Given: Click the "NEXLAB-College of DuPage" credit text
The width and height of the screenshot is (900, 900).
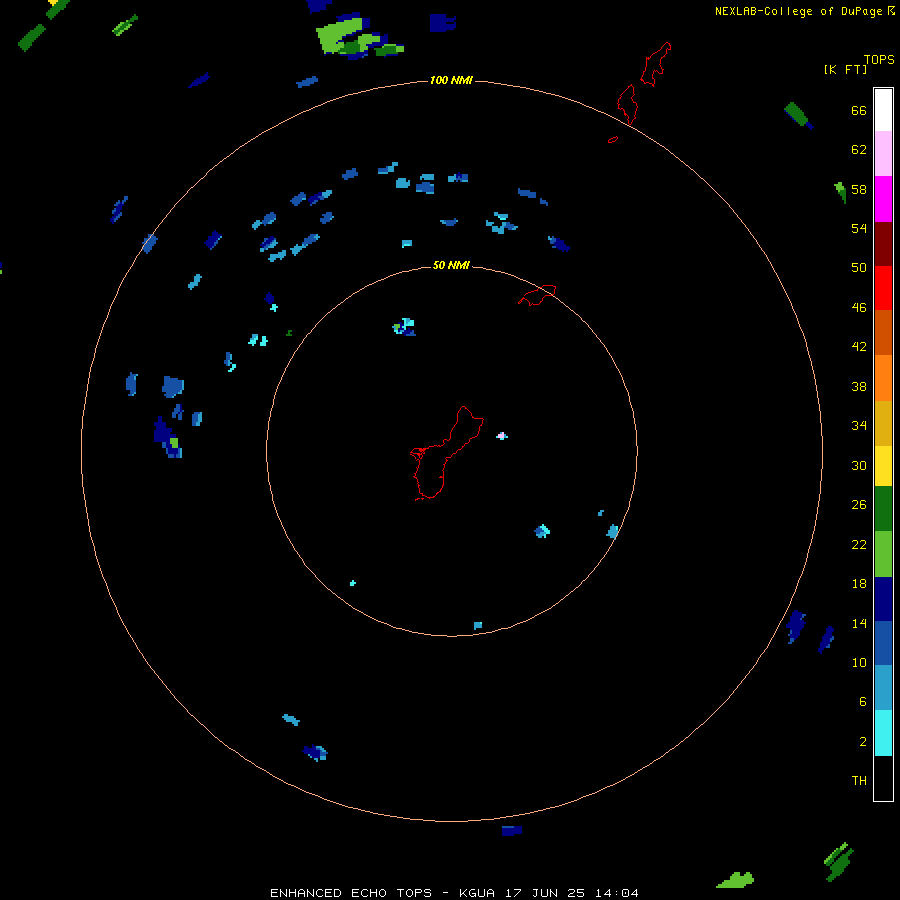Looking at the screenshot, I should pos(800,11).
